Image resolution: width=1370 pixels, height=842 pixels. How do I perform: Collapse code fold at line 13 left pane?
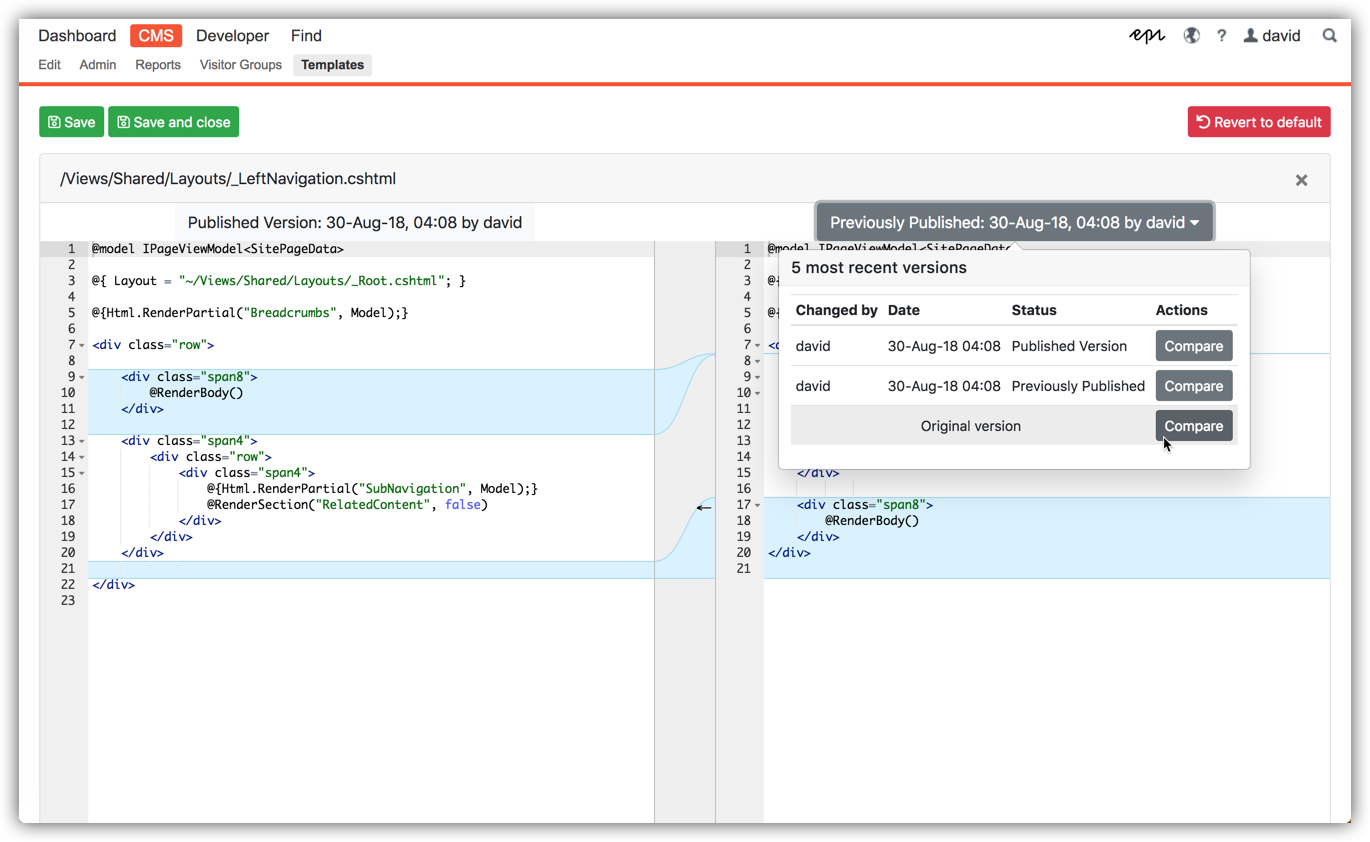point(82,441)
